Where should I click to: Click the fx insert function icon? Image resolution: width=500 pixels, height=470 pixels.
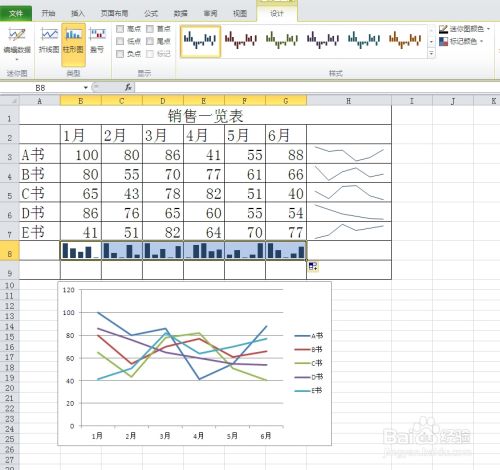point(128,88)
